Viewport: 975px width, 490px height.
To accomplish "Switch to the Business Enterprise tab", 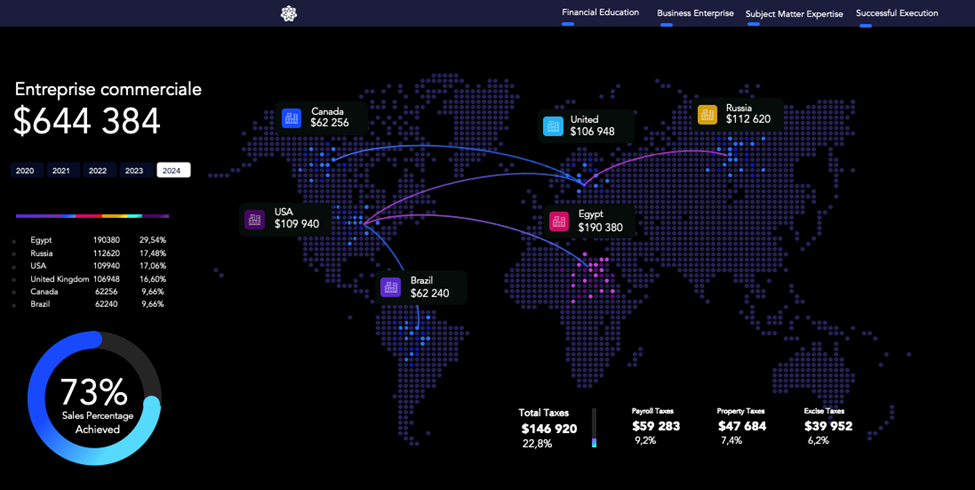I will 695,14.
